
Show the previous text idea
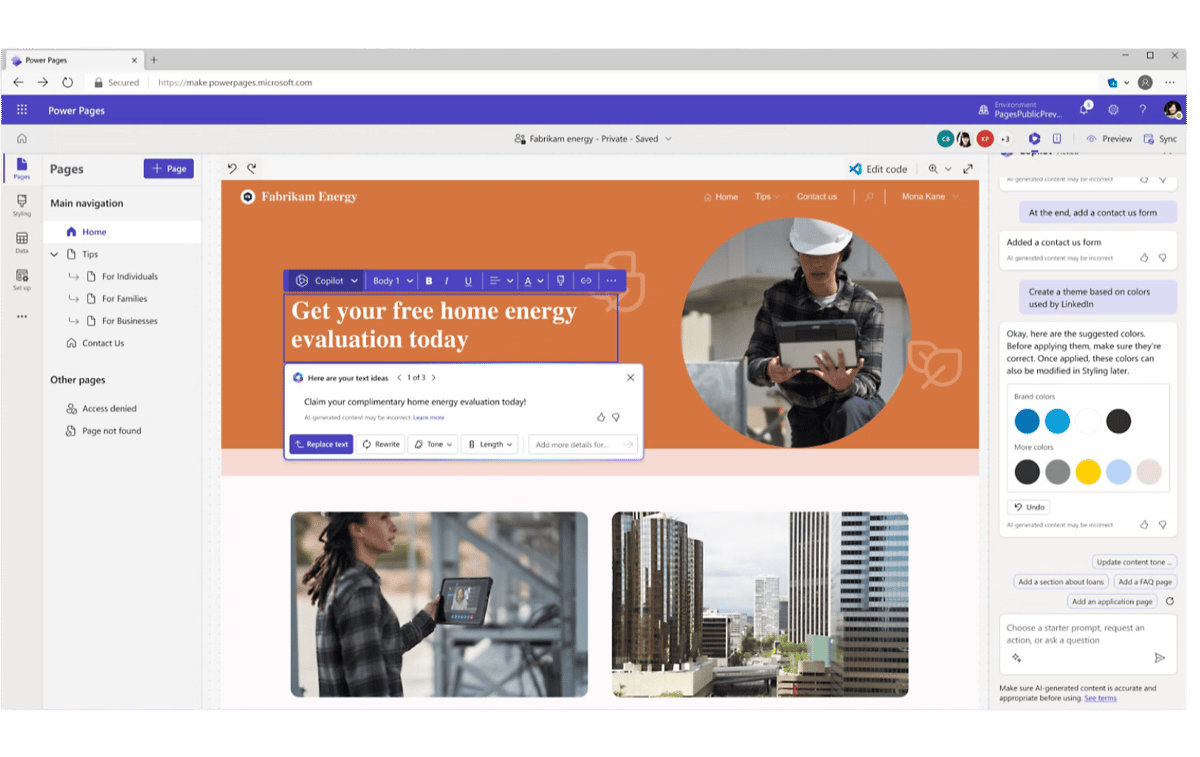point(400,378)
